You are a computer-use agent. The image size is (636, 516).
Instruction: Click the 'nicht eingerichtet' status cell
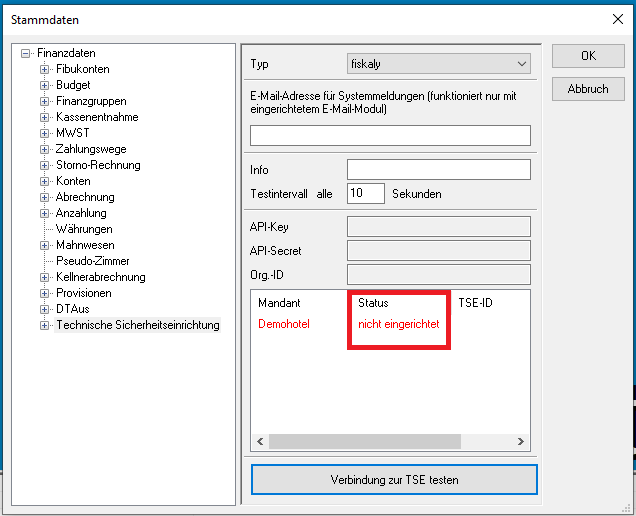pos(399,324)
